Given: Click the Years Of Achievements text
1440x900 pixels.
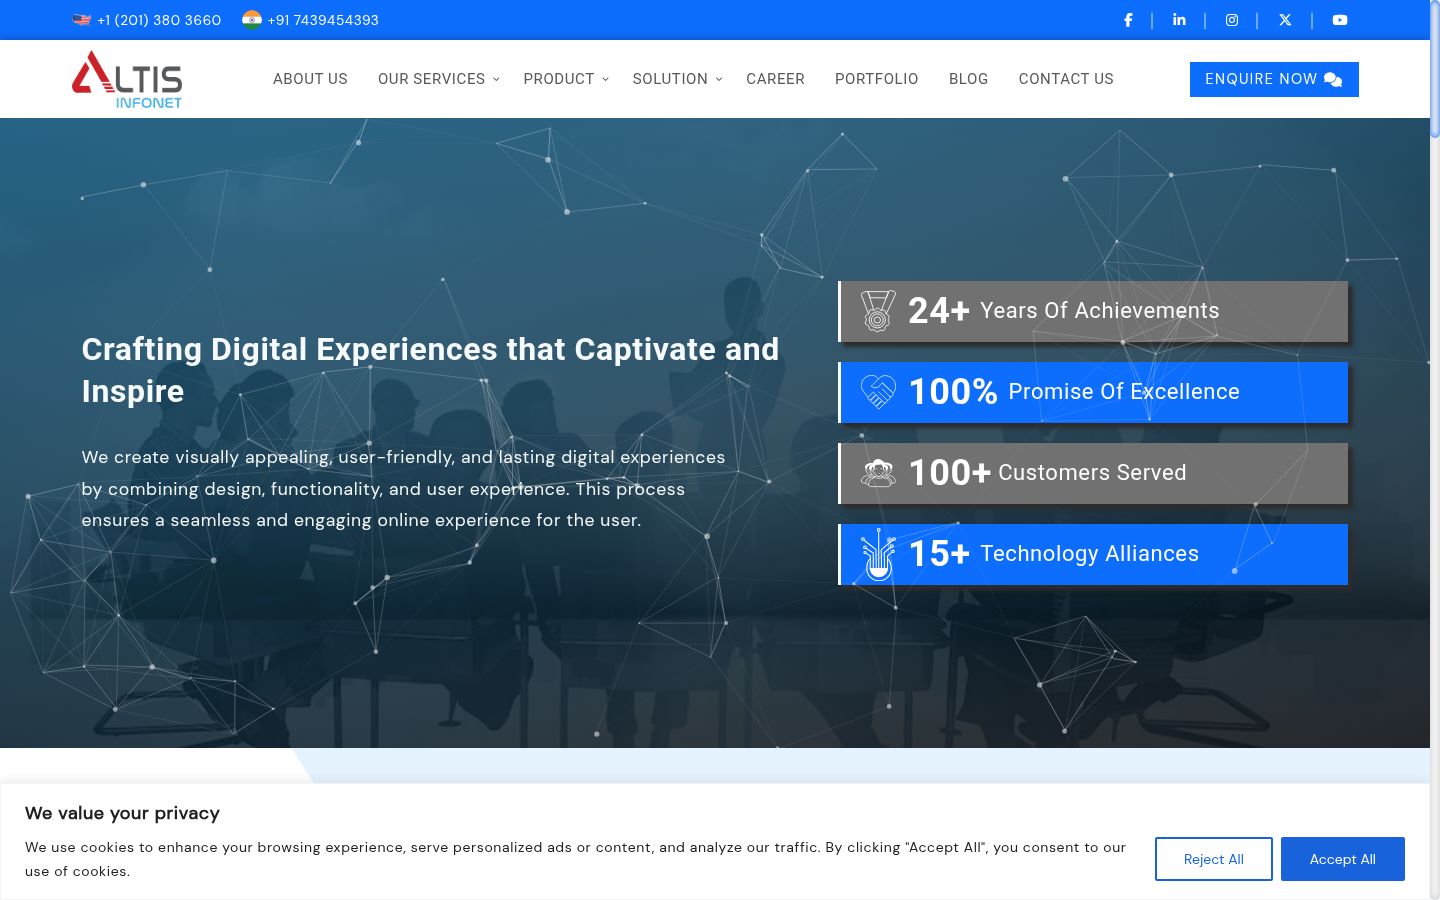Looking at the screenshot, I should [1100, 311].
